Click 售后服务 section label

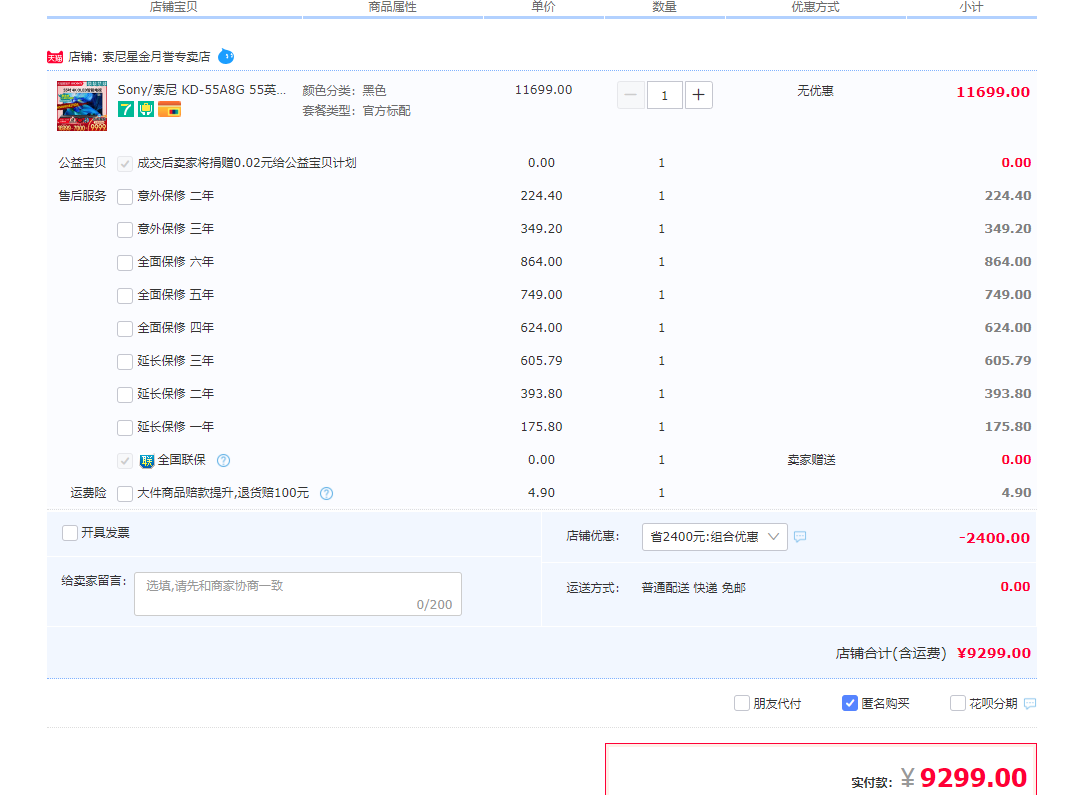click(82, 196)
